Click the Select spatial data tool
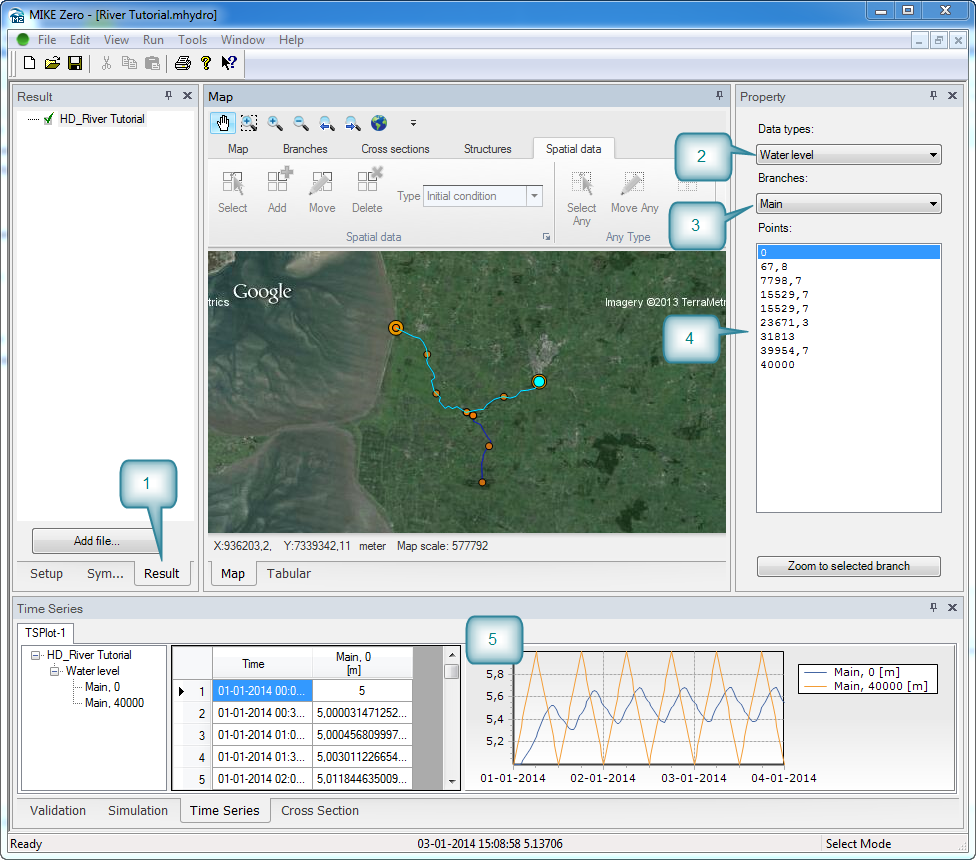976x860 pixels. click(x=233, y=192)
